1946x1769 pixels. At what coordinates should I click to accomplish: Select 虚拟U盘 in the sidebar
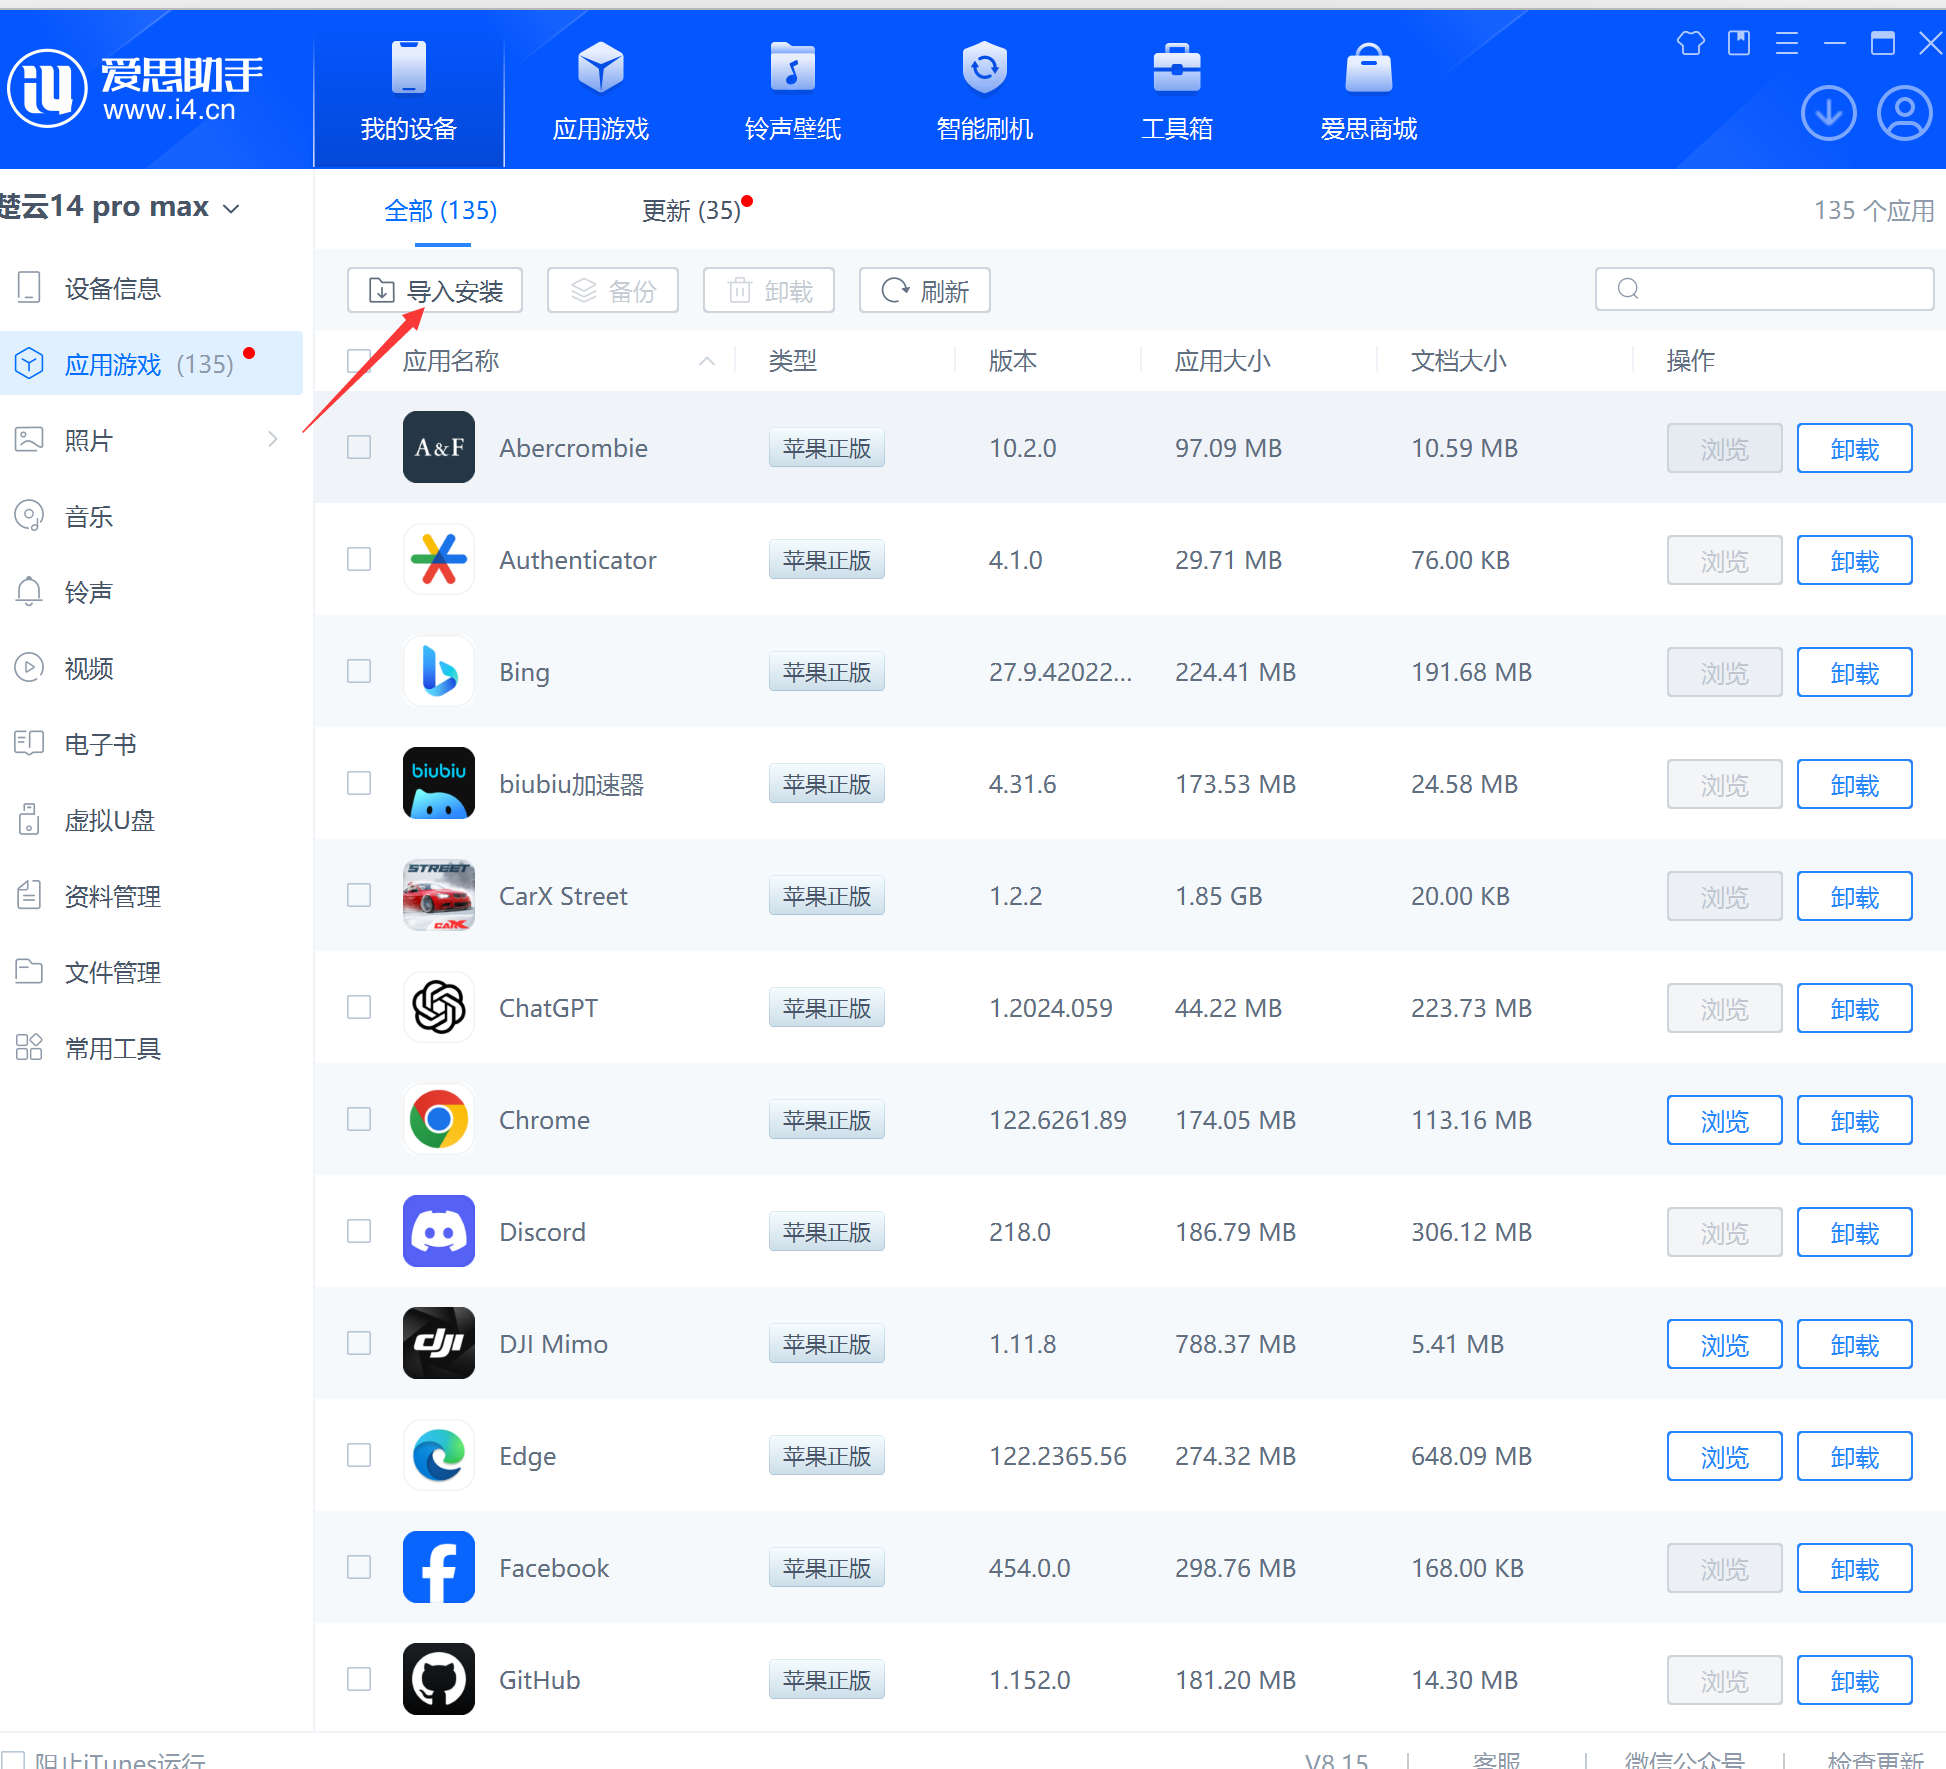coord(110,821)
